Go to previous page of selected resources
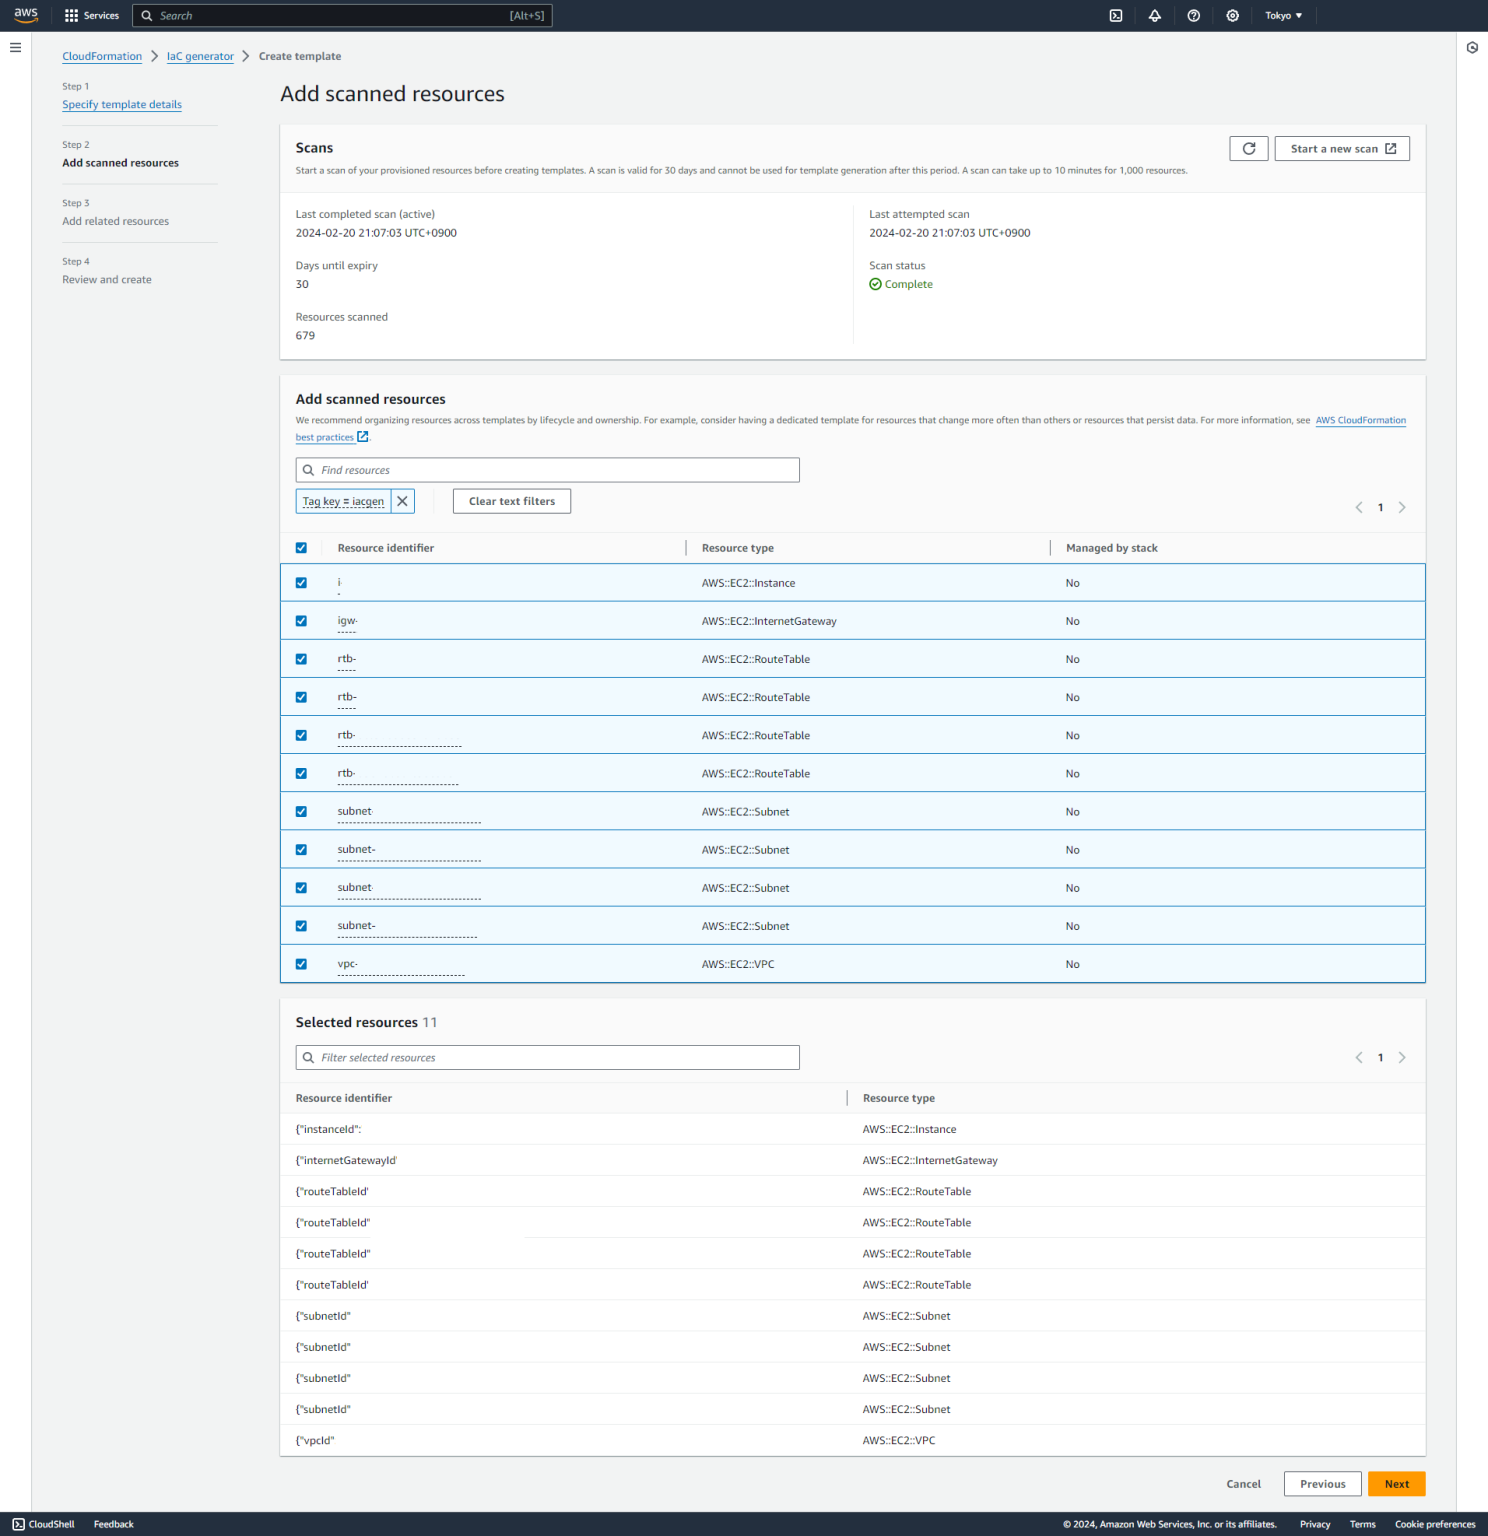 pos(1358,1057)
